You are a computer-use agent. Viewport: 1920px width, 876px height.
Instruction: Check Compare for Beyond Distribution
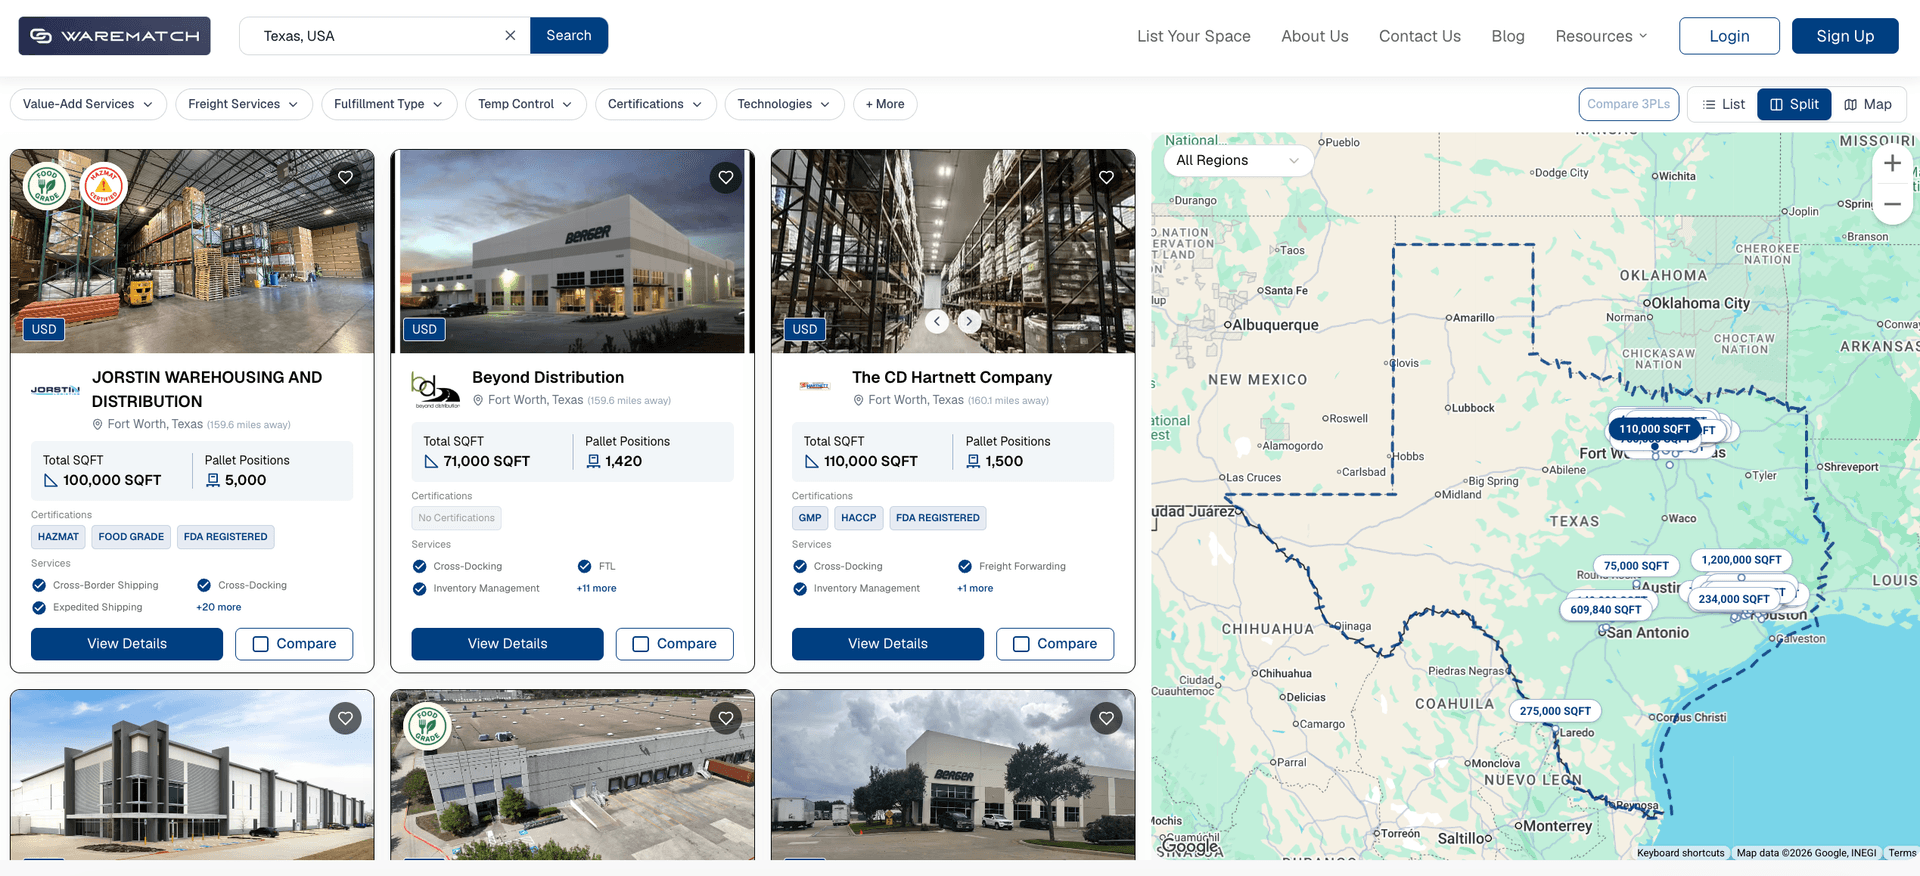675,644
